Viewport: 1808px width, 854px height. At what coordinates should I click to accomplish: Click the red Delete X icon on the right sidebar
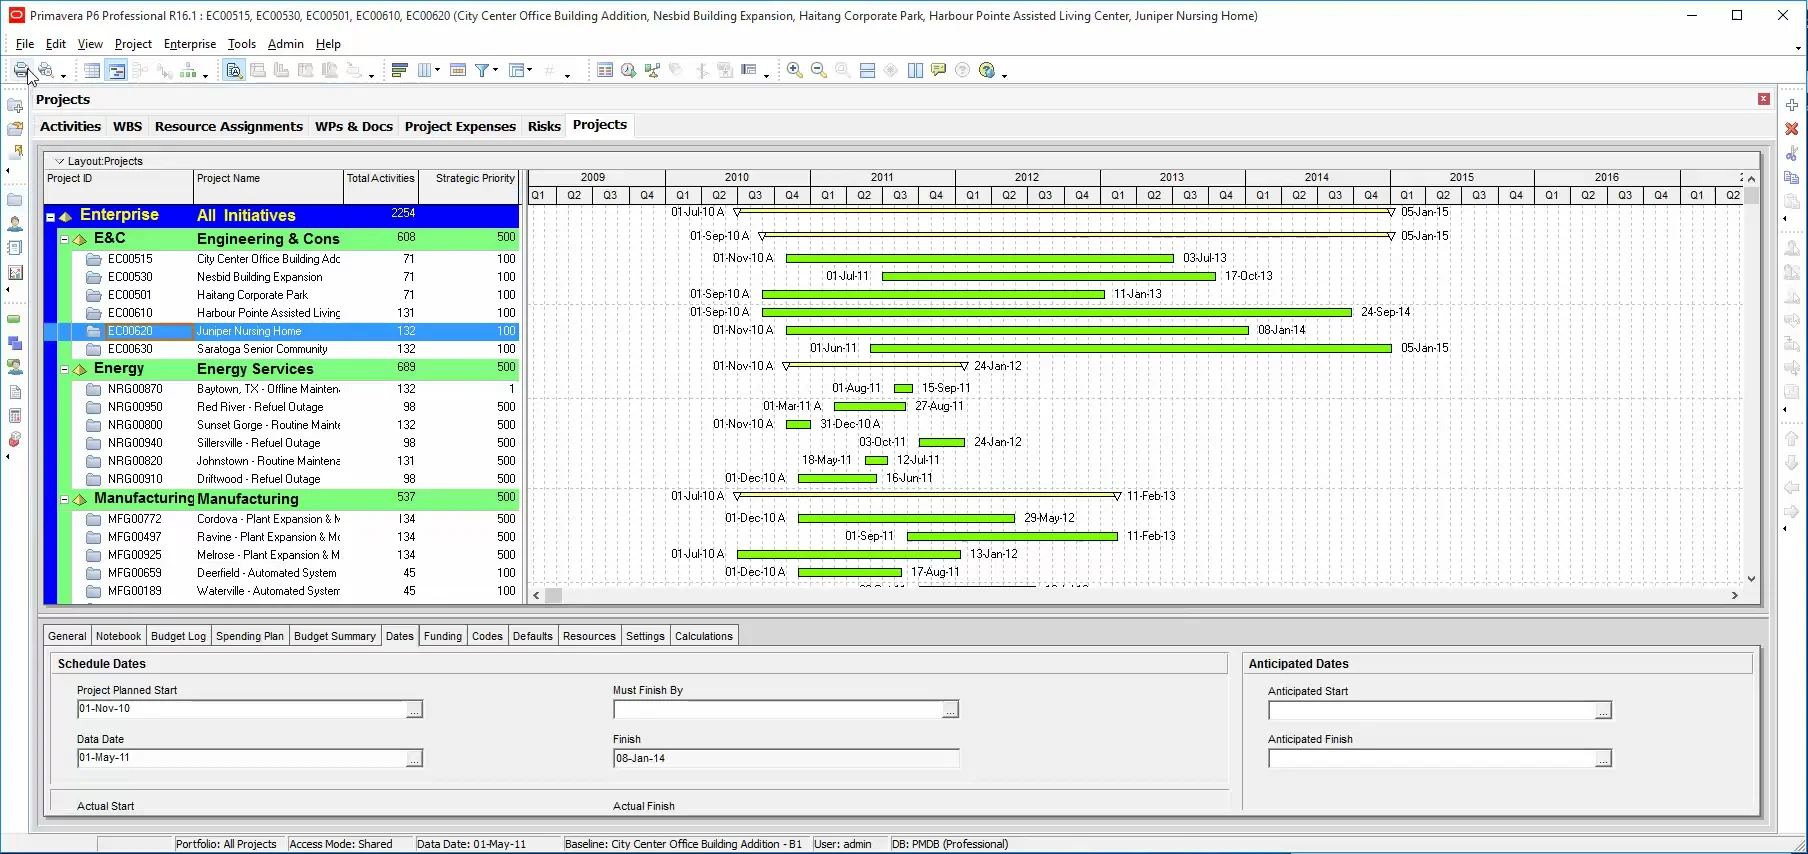point(1792,129)
